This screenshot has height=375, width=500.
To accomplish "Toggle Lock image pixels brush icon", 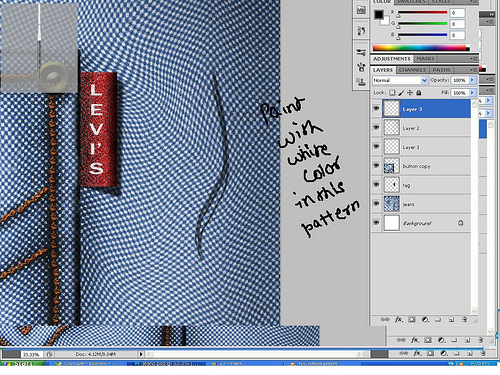I will [401, 93].
